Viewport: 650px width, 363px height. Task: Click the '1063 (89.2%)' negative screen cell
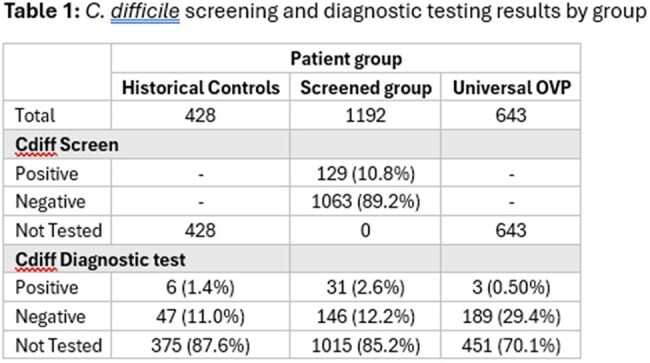366,202
